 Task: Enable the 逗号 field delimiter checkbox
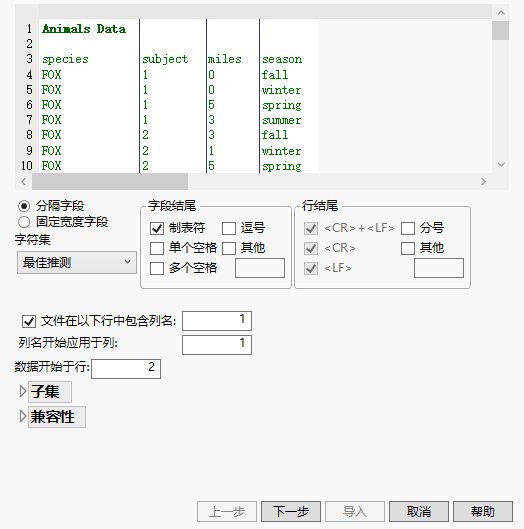tap(229, 228)
